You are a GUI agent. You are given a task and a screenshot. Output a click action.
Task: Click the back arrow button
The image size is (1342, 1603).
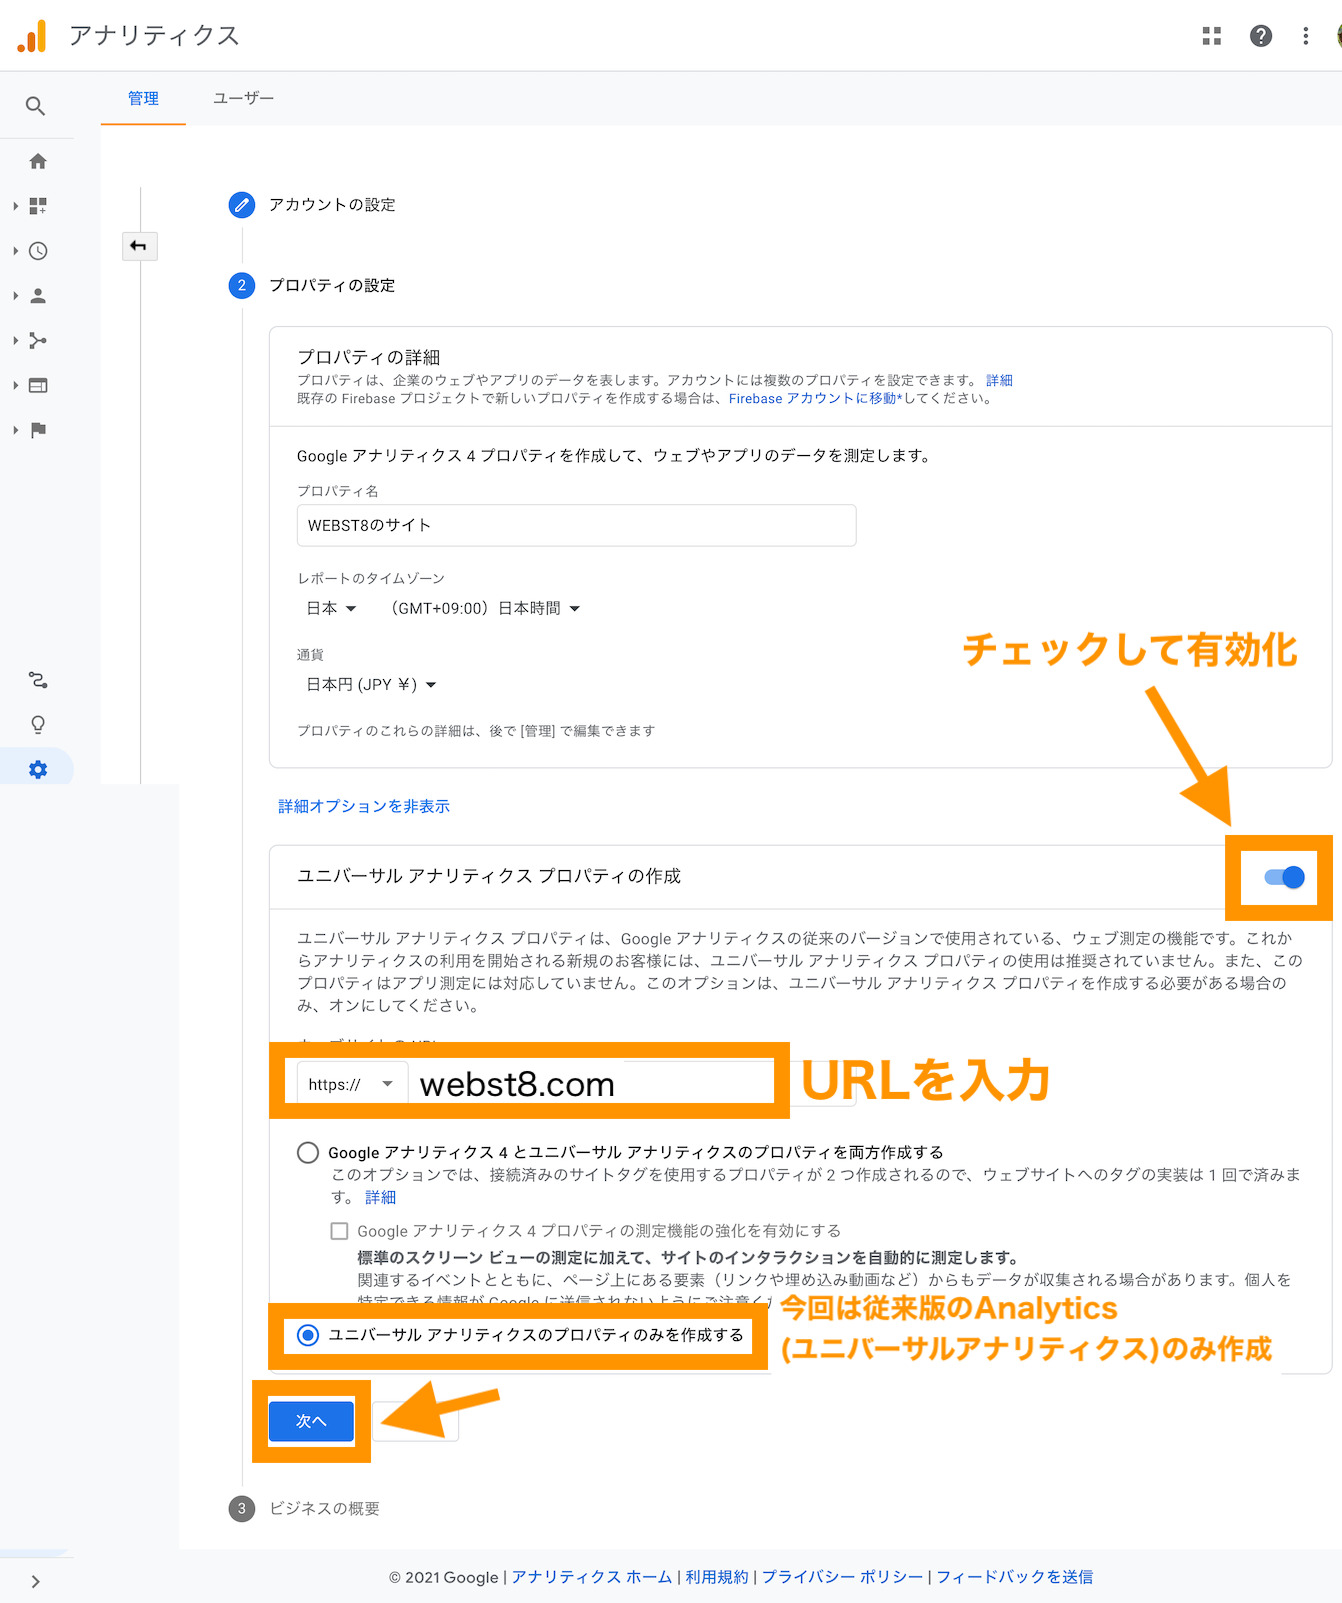[x=139, y=246]
